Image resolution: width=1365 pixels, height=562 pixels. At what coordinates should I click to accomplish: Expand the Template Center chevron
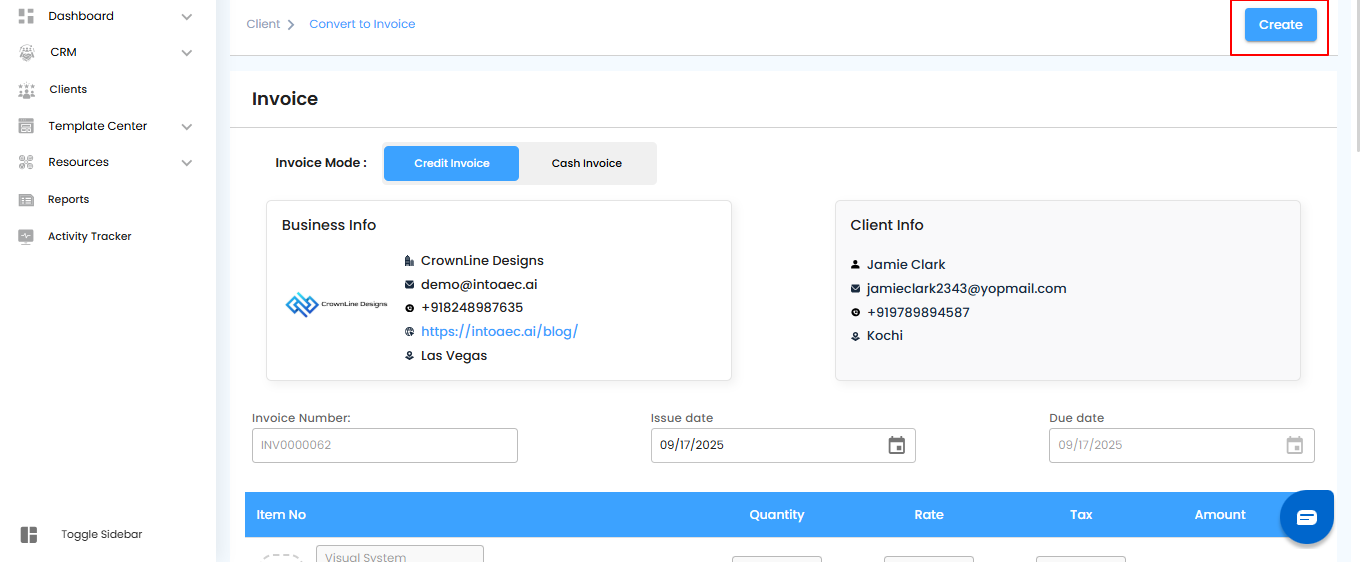click(x=187, y=127)
